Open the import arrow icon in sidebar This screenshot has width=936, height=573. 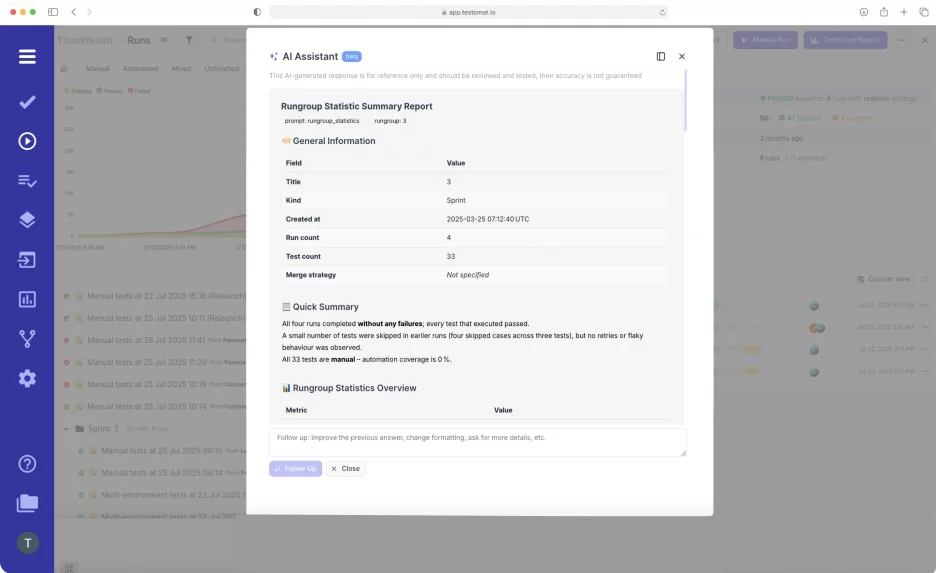click(27, 260)
